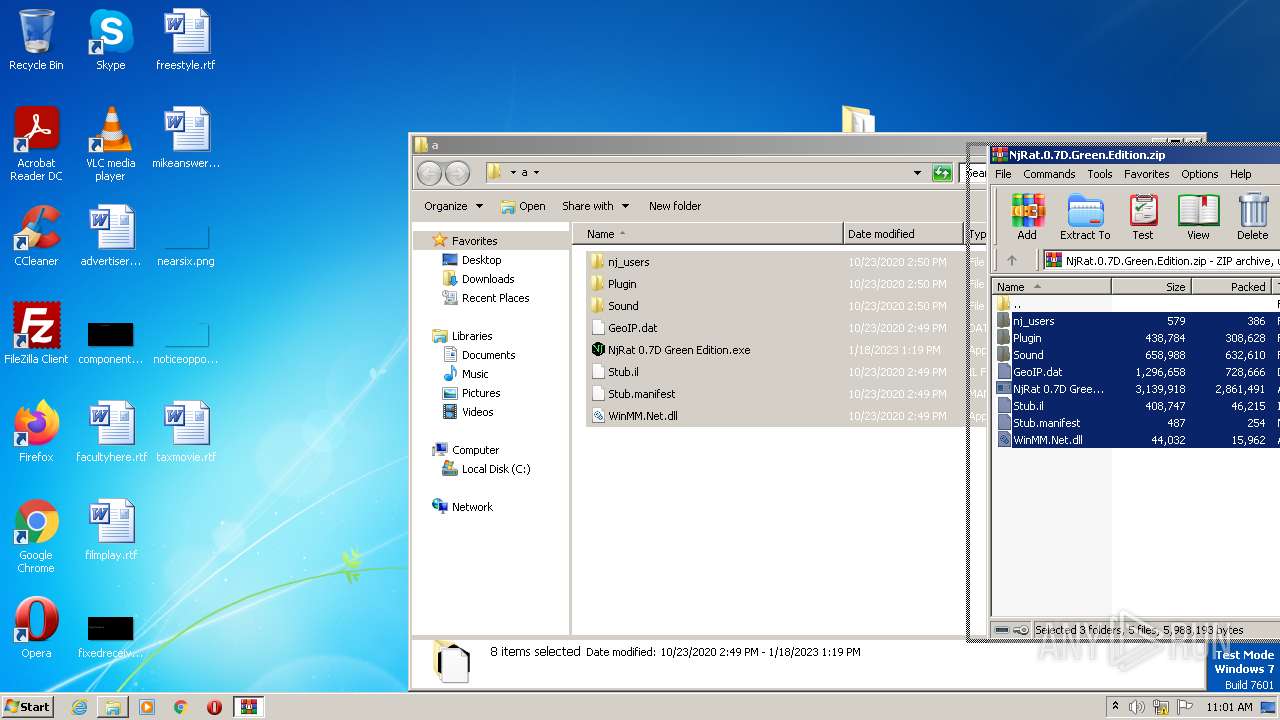Select freestyle.rtf desktop file
Image resolution: width=1280 pixels, height=720 pixels.
point(186,40)
